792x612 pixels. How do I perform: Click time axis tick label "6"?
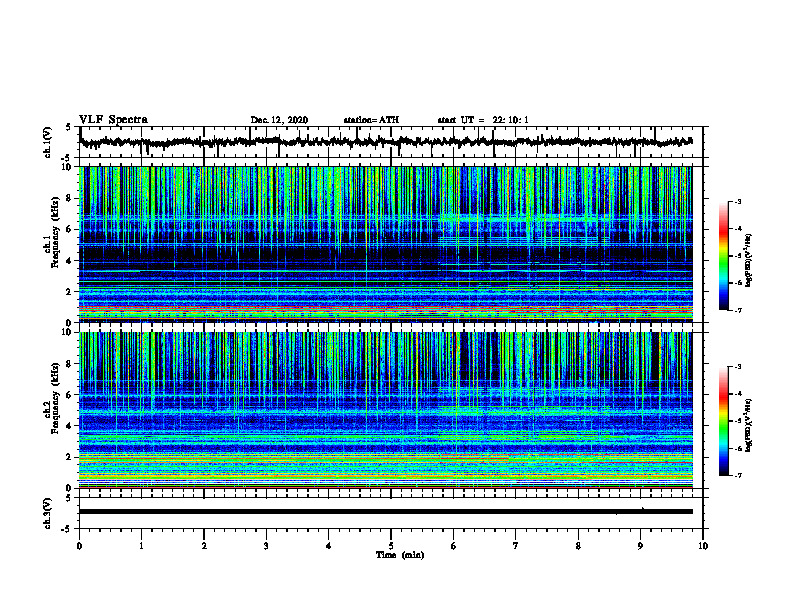(x=454, y=546)
